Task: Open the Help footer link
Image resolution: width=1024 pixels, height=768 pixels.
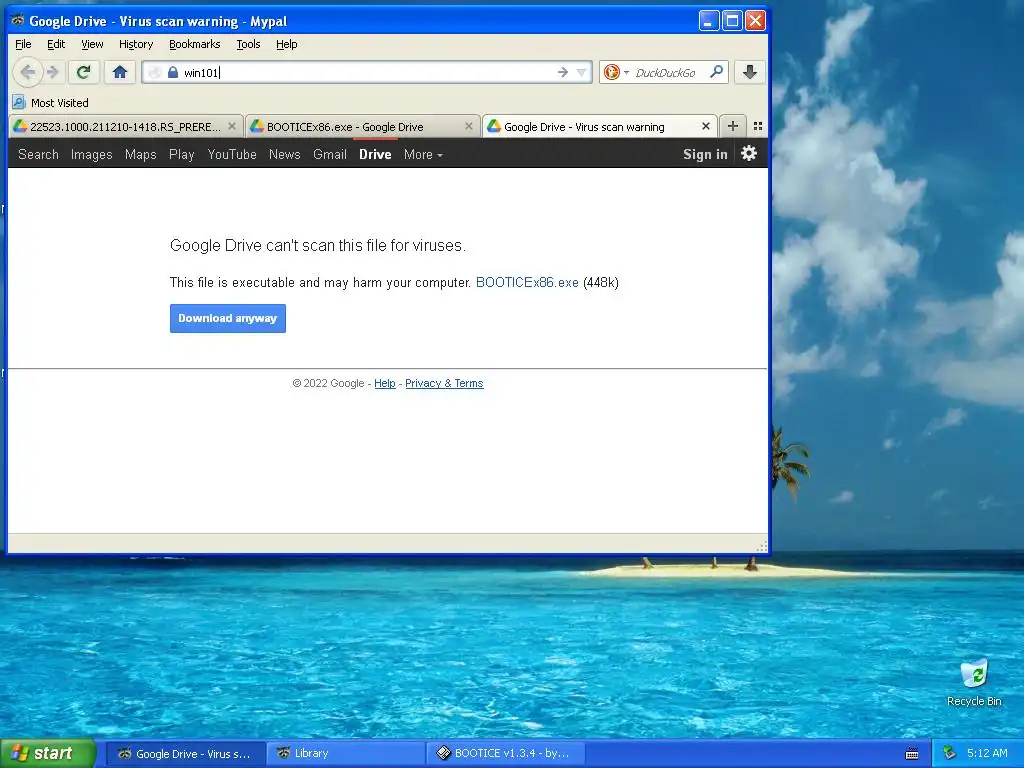Action: 385,383
